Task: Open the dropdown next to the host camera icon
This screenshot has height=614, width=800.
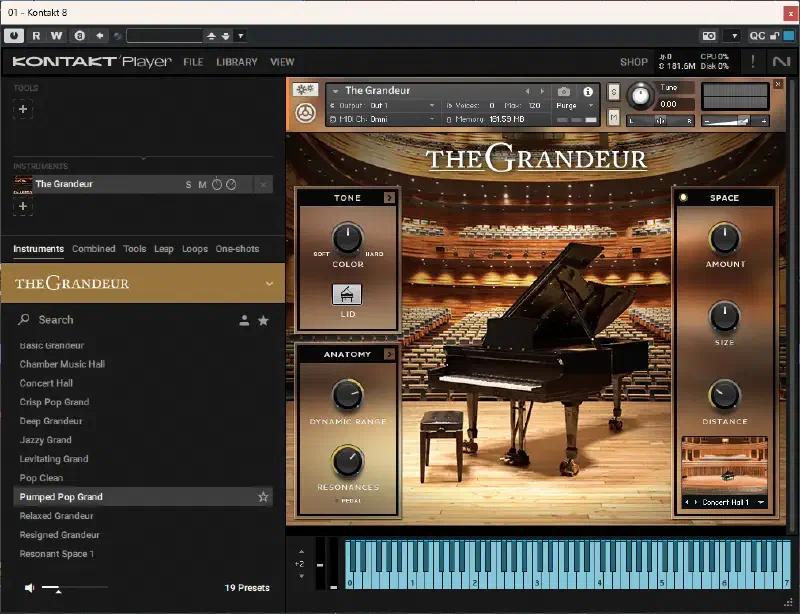Action: (734, 36)
